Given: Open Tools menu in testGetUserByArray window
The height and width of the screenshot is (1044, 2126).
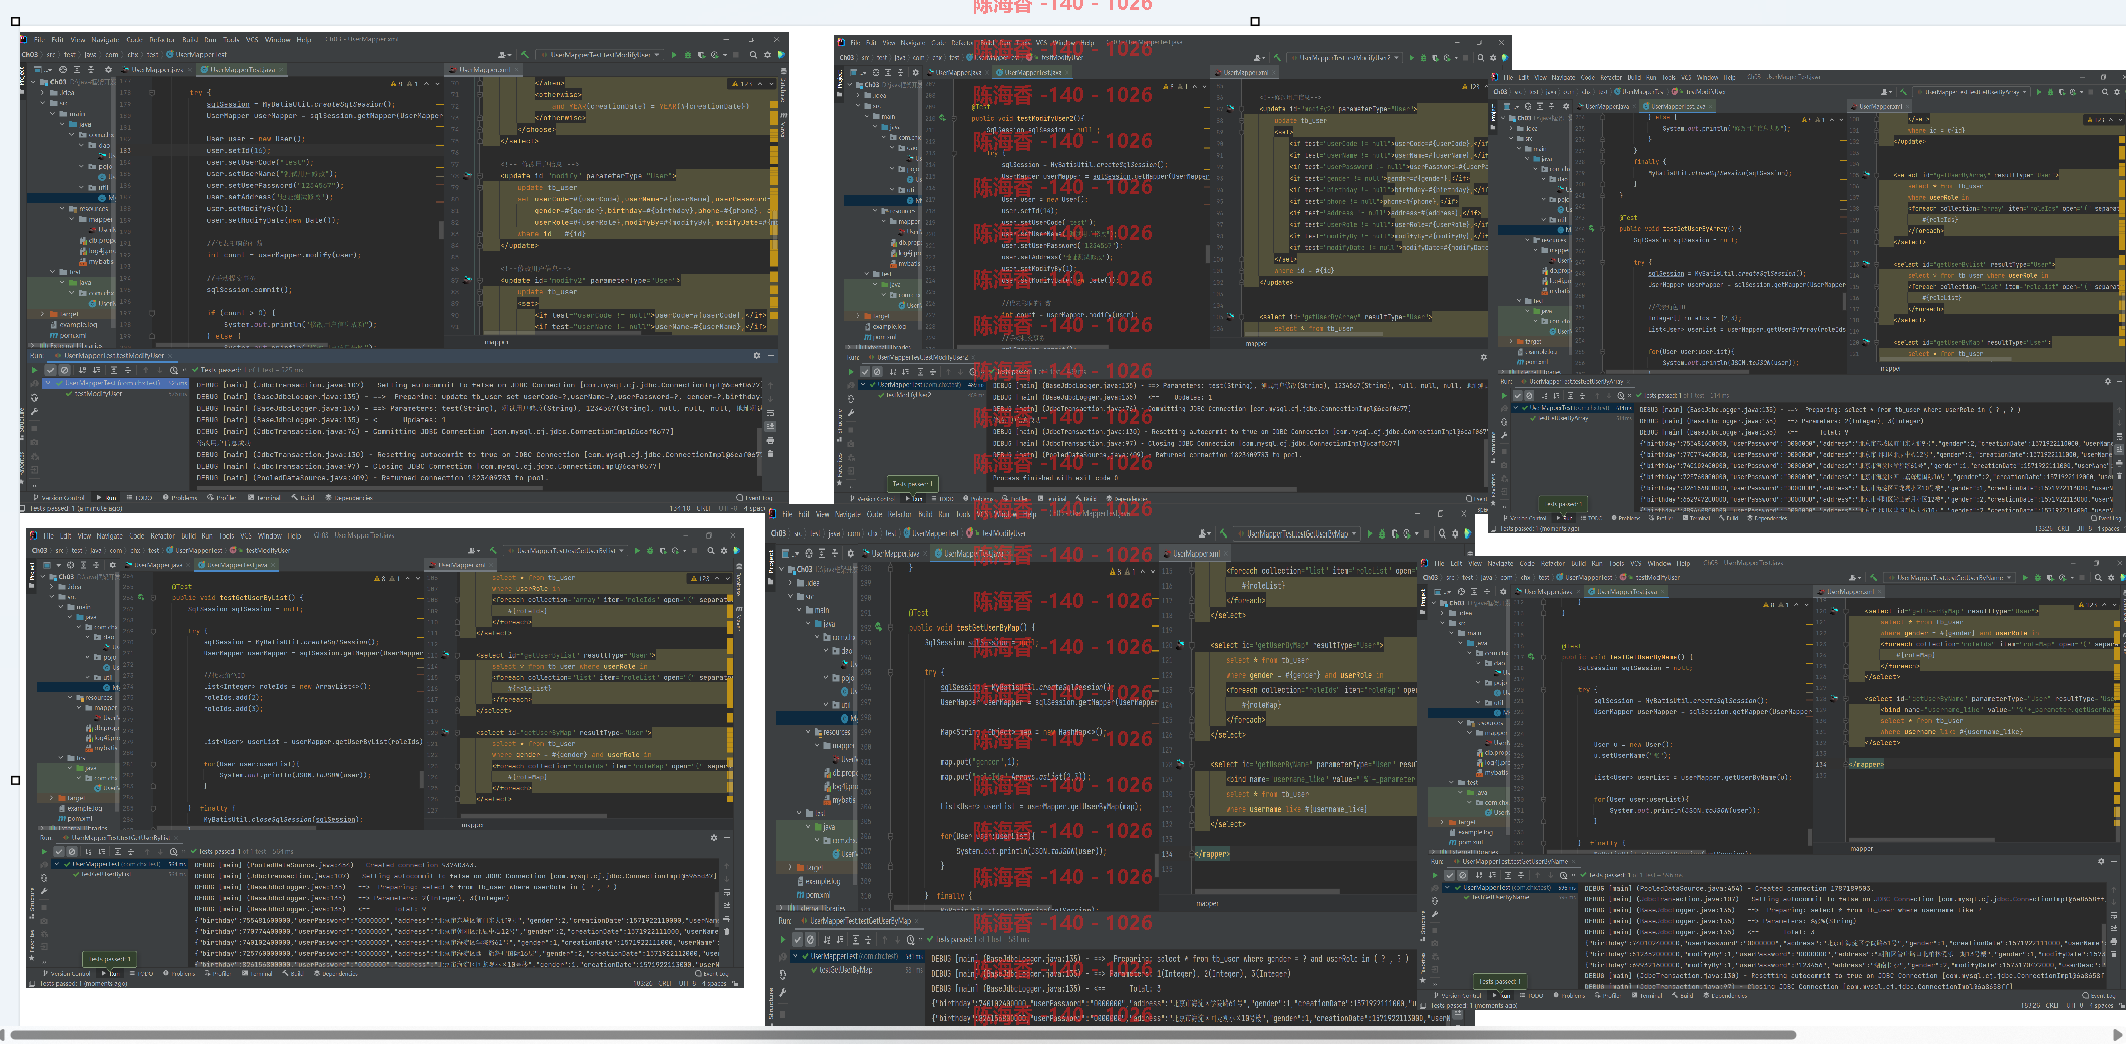Looking at the screenshot, I should 1669,77.
